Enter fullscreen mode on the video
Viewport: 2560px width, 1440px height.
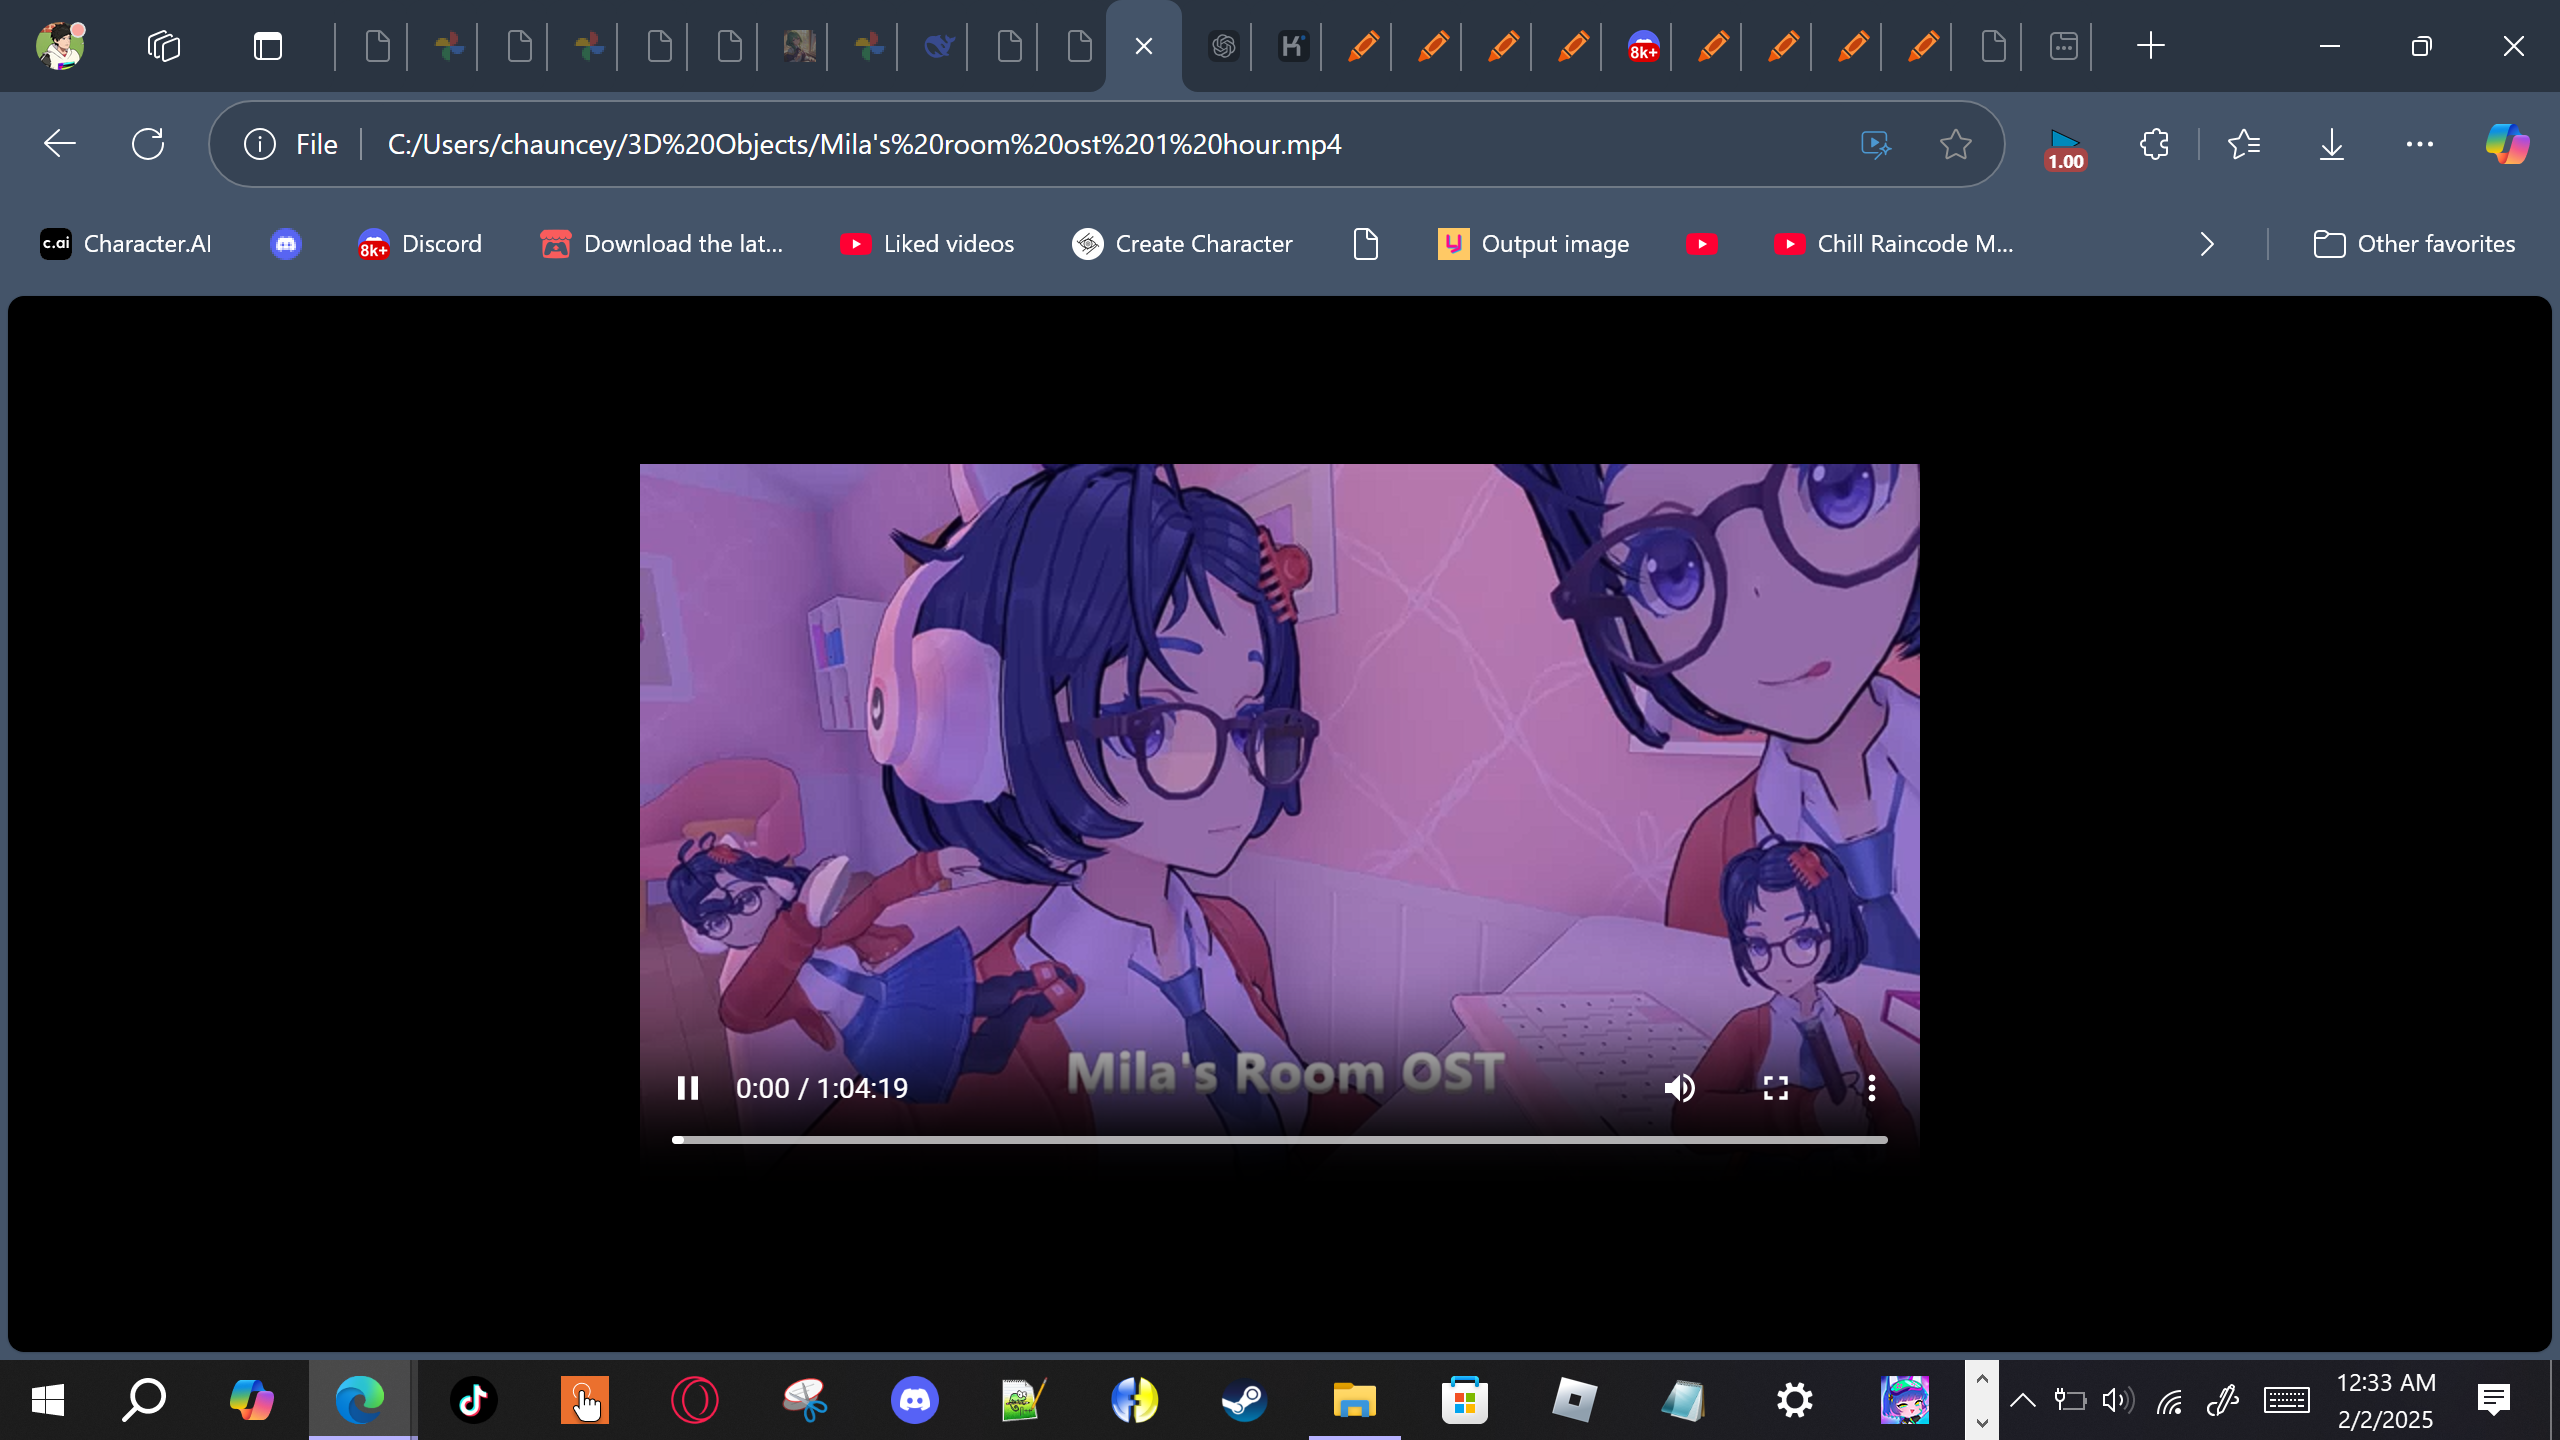pyautogui.click(x=1775, y=1088)
